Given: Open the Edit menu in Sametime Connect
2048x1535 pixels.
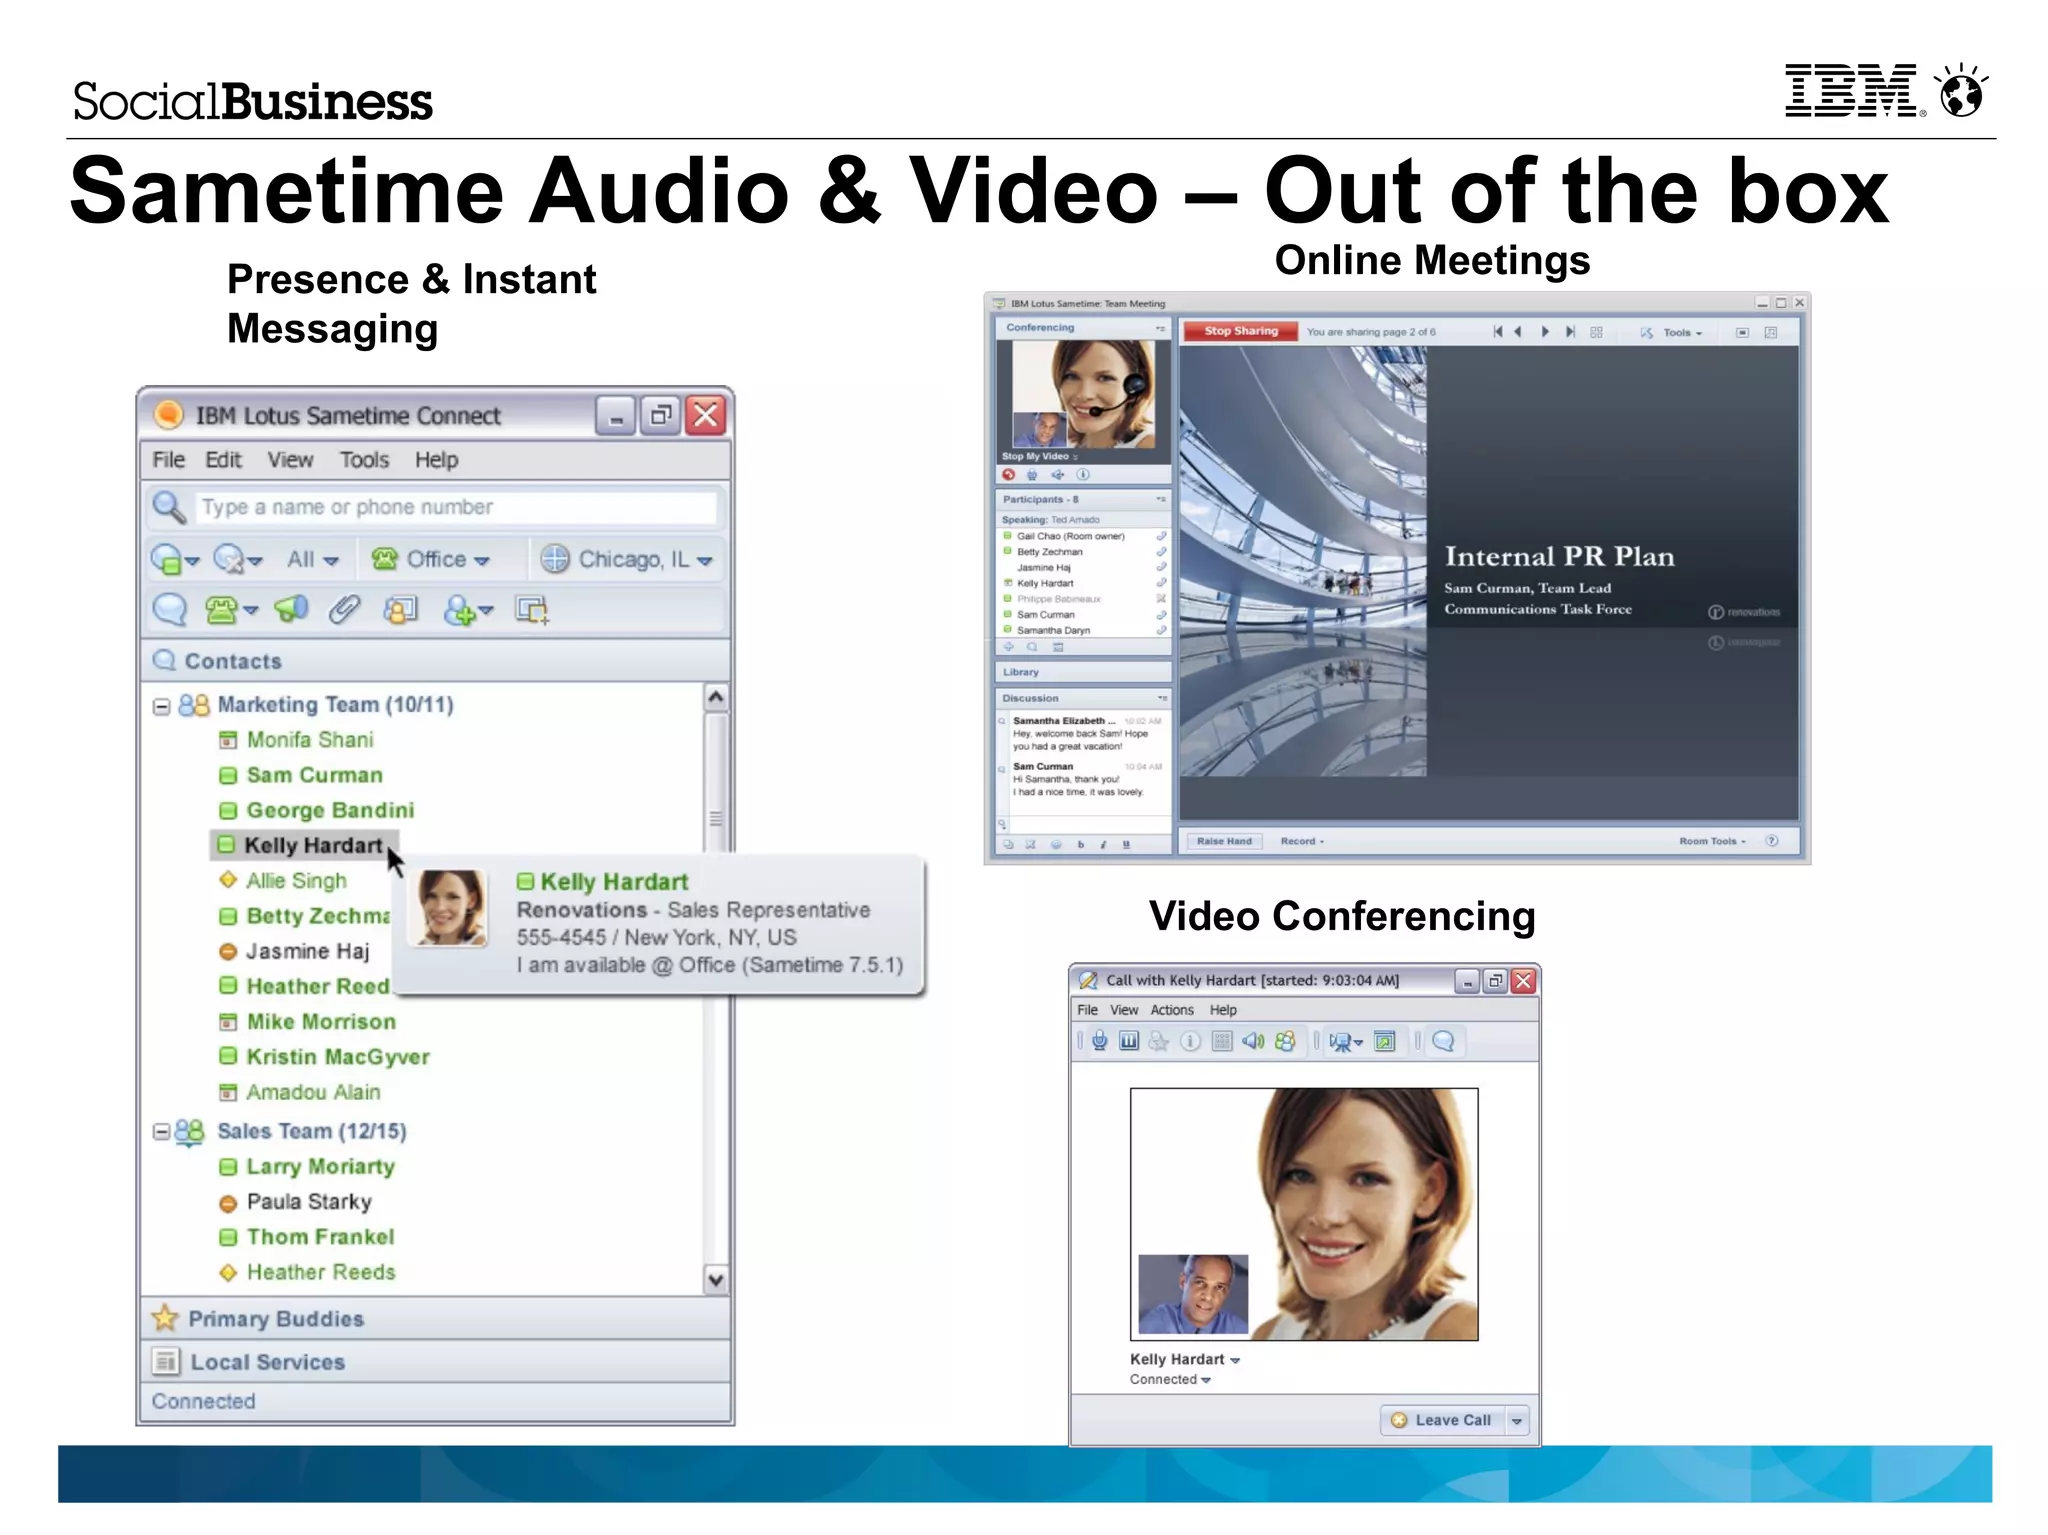Looking at the screenshot, I should tap(223, 460).
